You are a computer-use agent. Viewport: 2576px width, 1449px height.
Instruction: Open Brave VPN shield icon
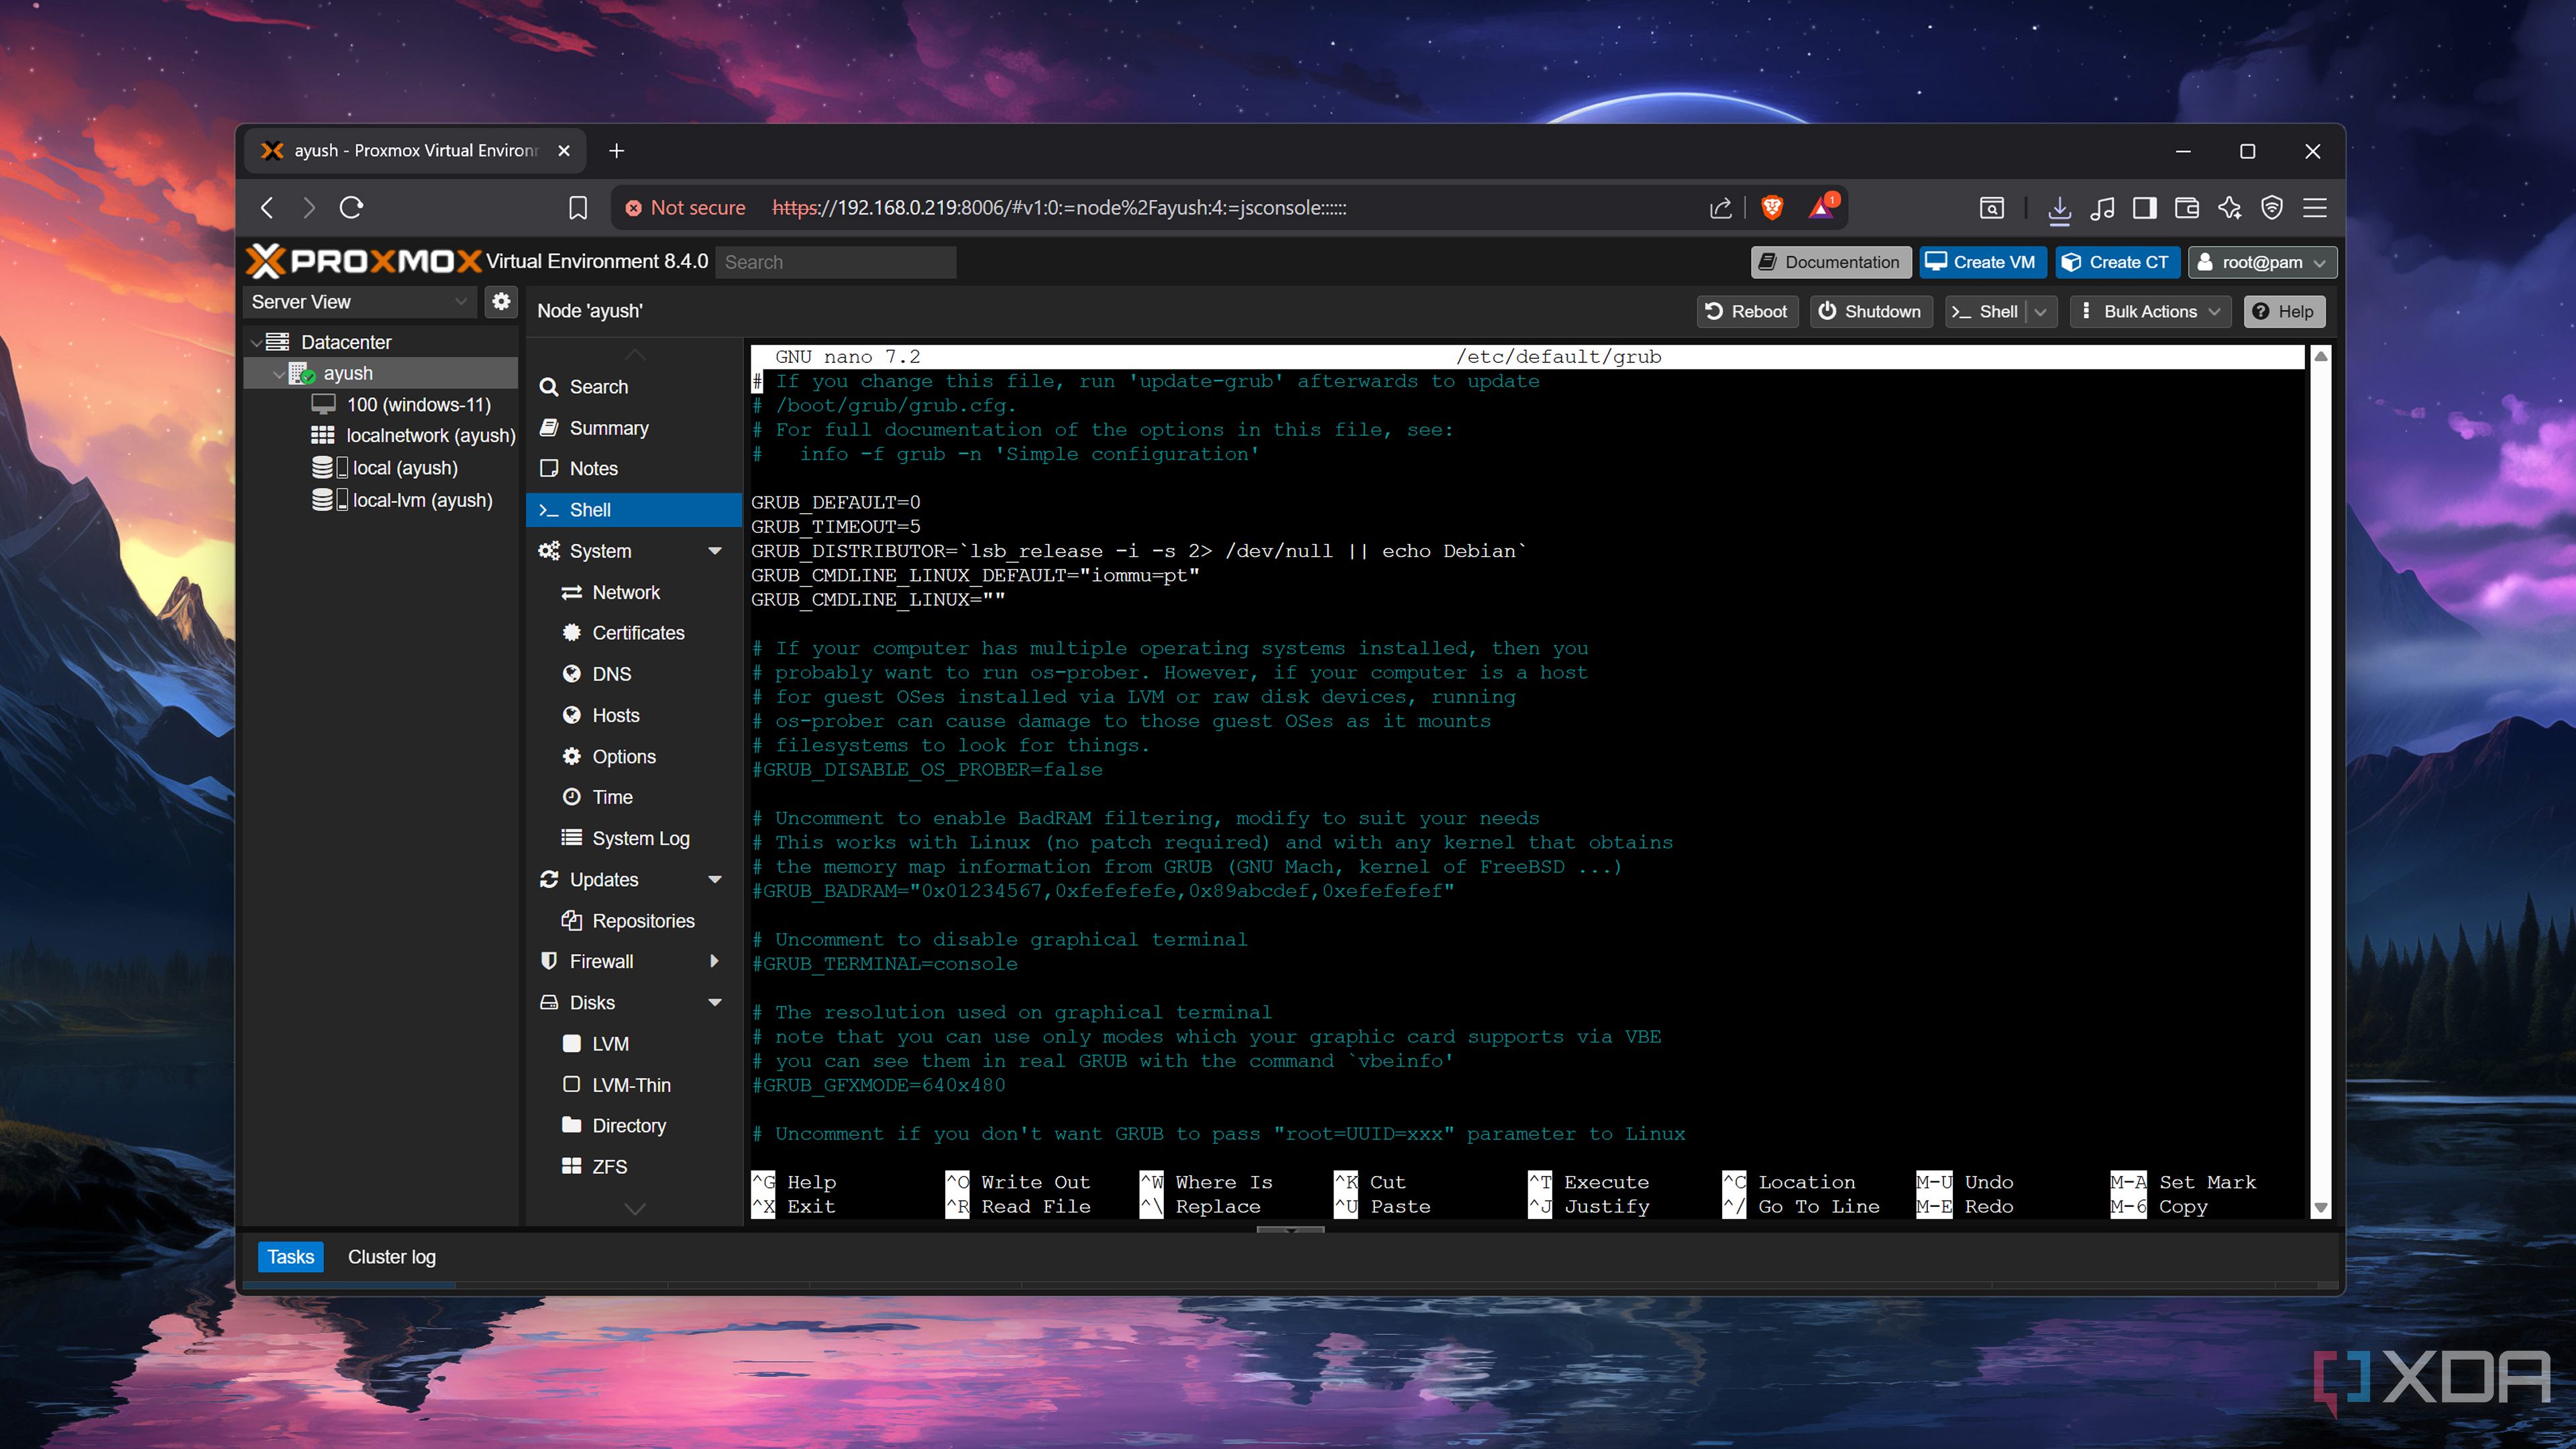tap(2272, 208)
